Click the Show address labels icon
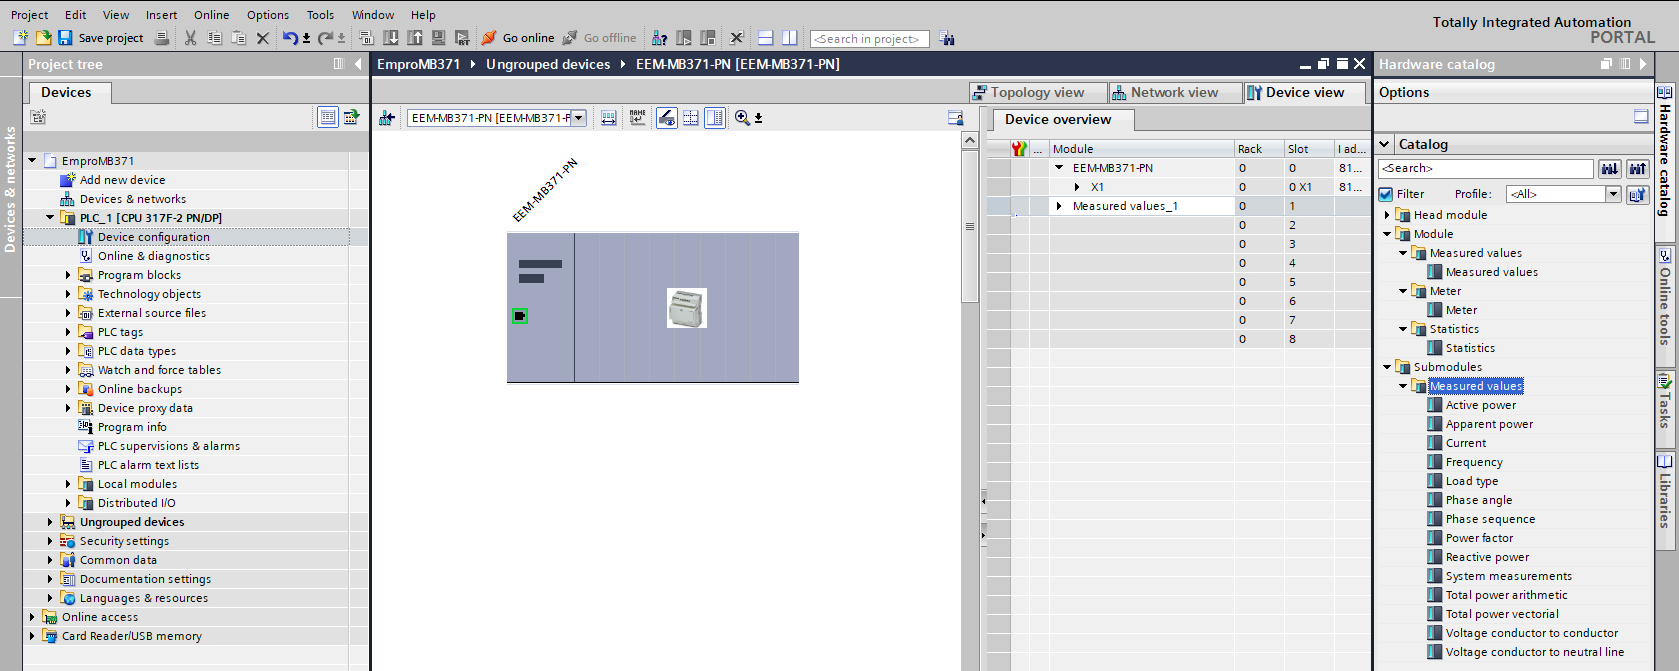 pyautogui.click(x=608, y=118)
